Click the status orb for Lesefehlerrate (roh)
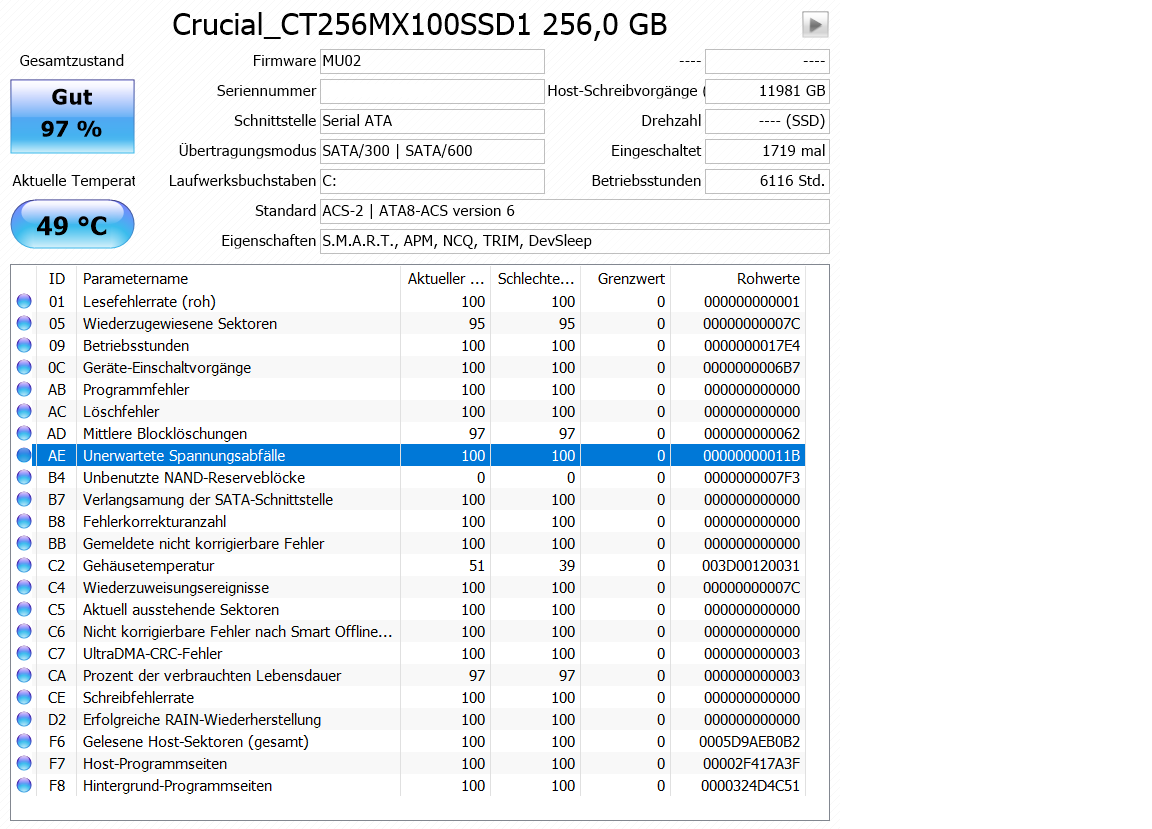 24,301
